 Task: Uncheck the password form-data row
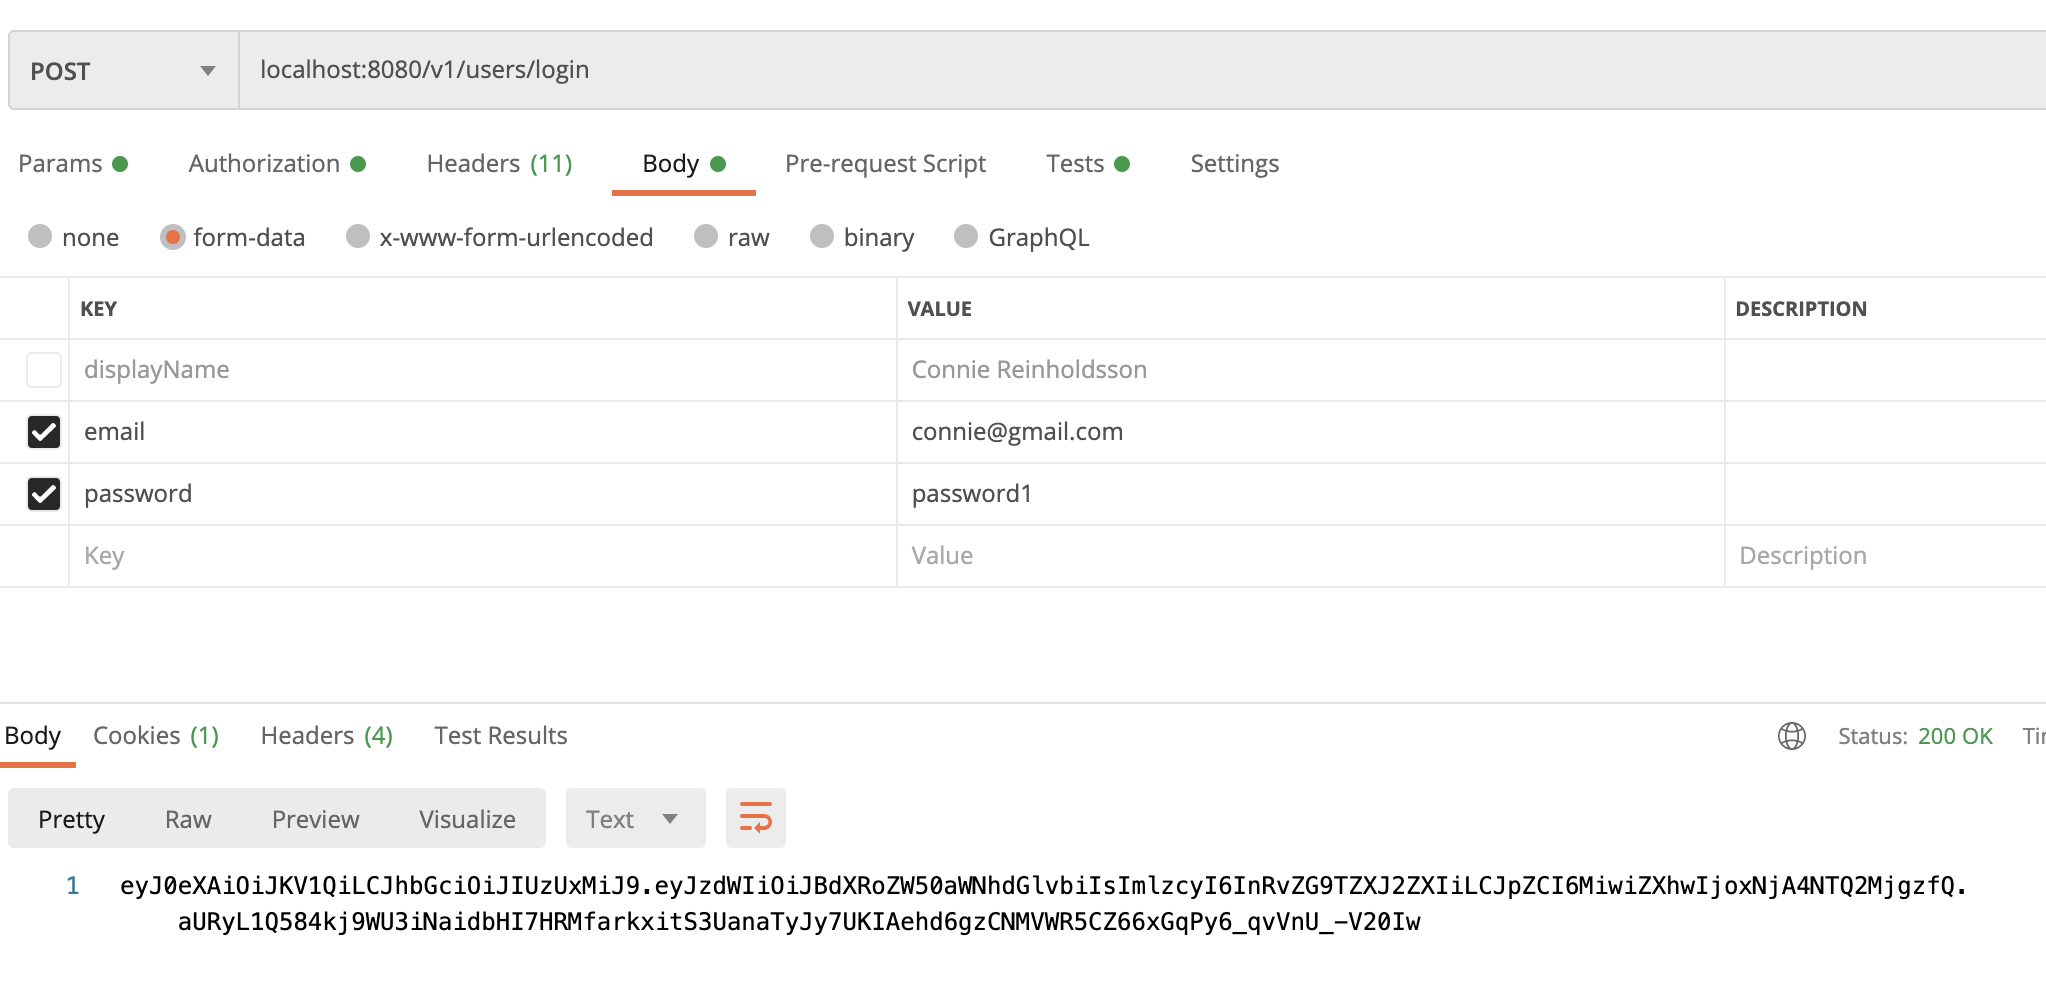(43, 493)
